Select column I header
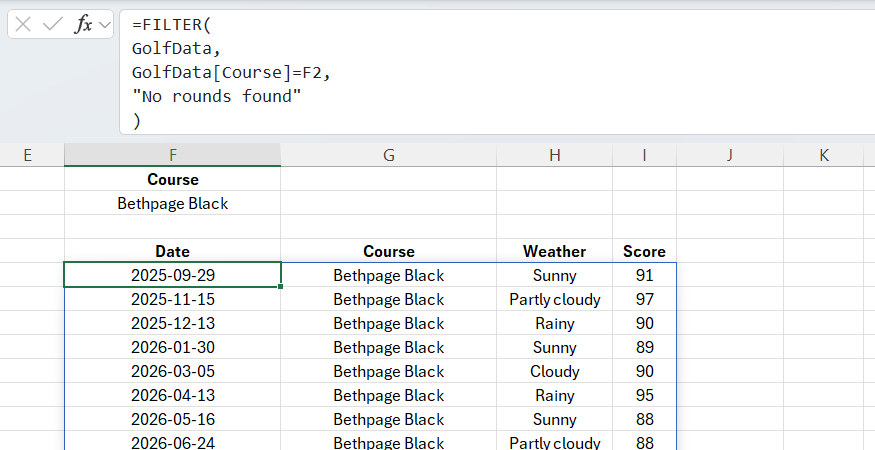875x450 pixels. pyautogui.click(x=645, y=155)
